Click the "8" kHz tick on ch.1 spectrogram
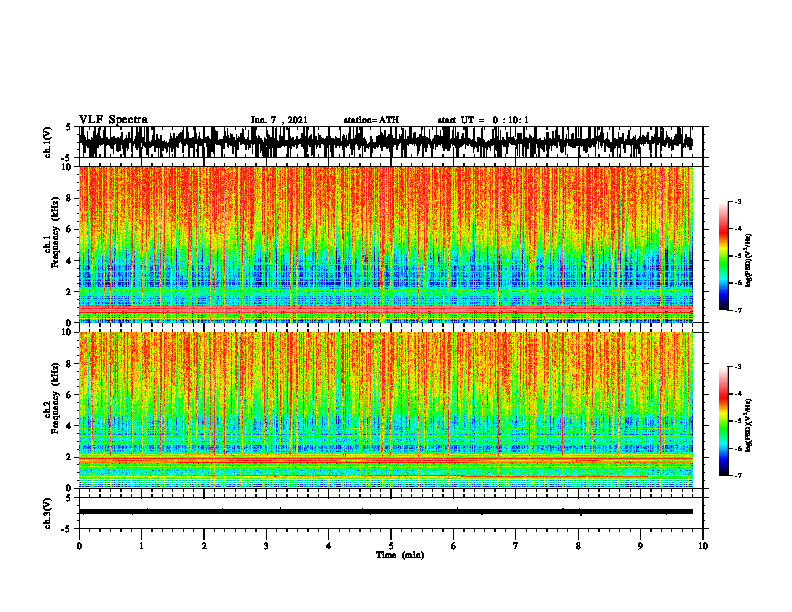The height and width of the screenshot is (612, 792). pos(70,198)
